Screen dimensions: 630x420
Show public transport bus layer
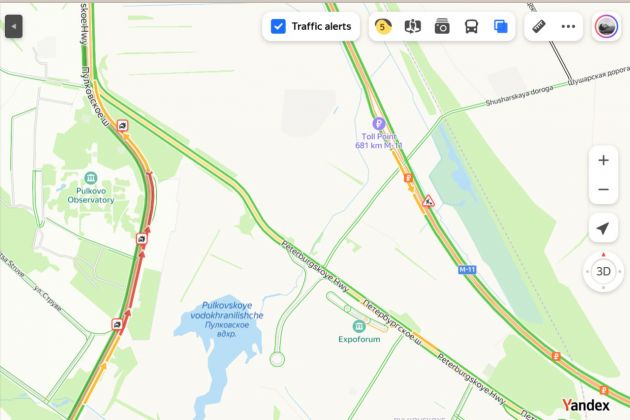(x=471, y=27)
